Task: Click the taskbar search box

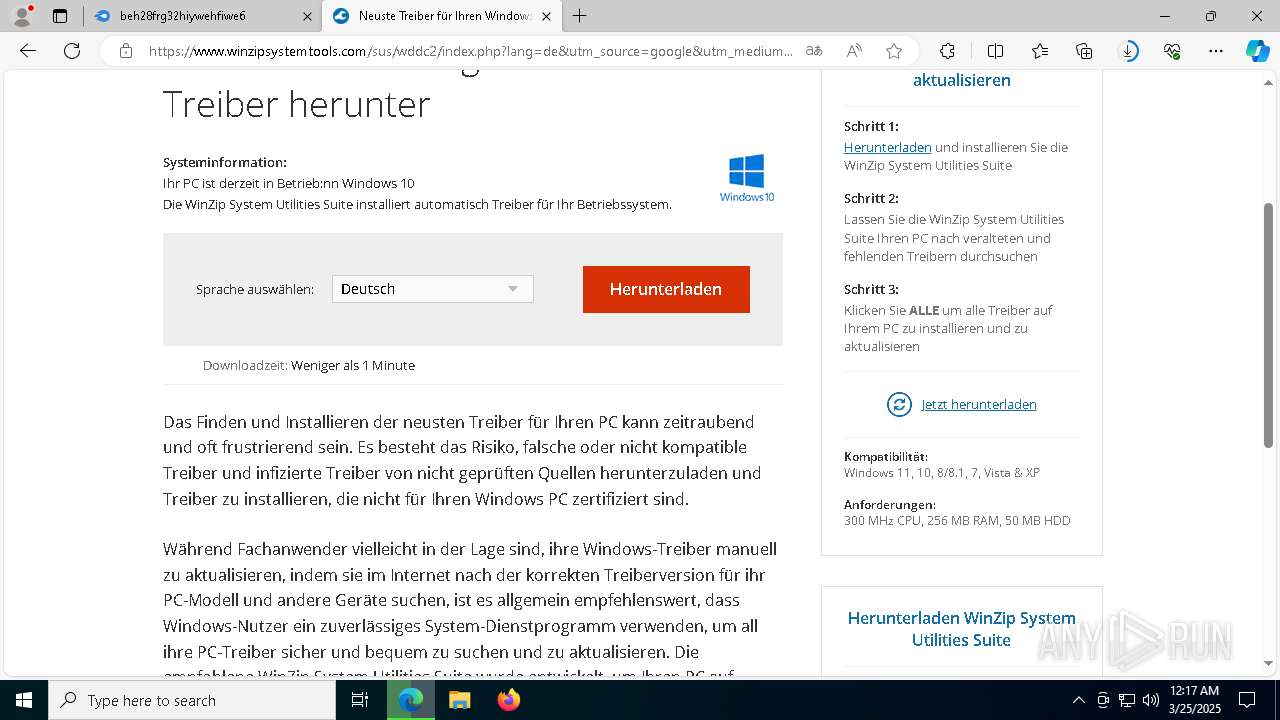Action: [192, 700]
